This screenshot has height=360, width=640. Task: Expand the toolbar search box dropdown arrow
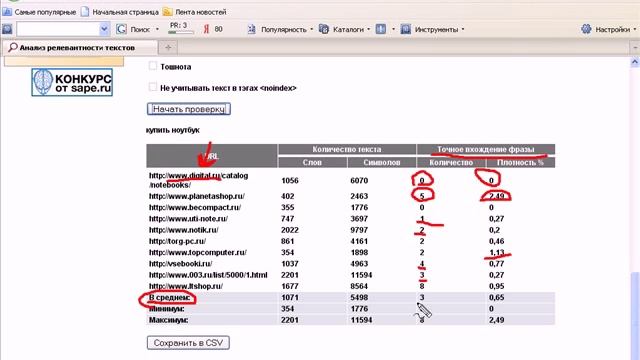(104, 29)
